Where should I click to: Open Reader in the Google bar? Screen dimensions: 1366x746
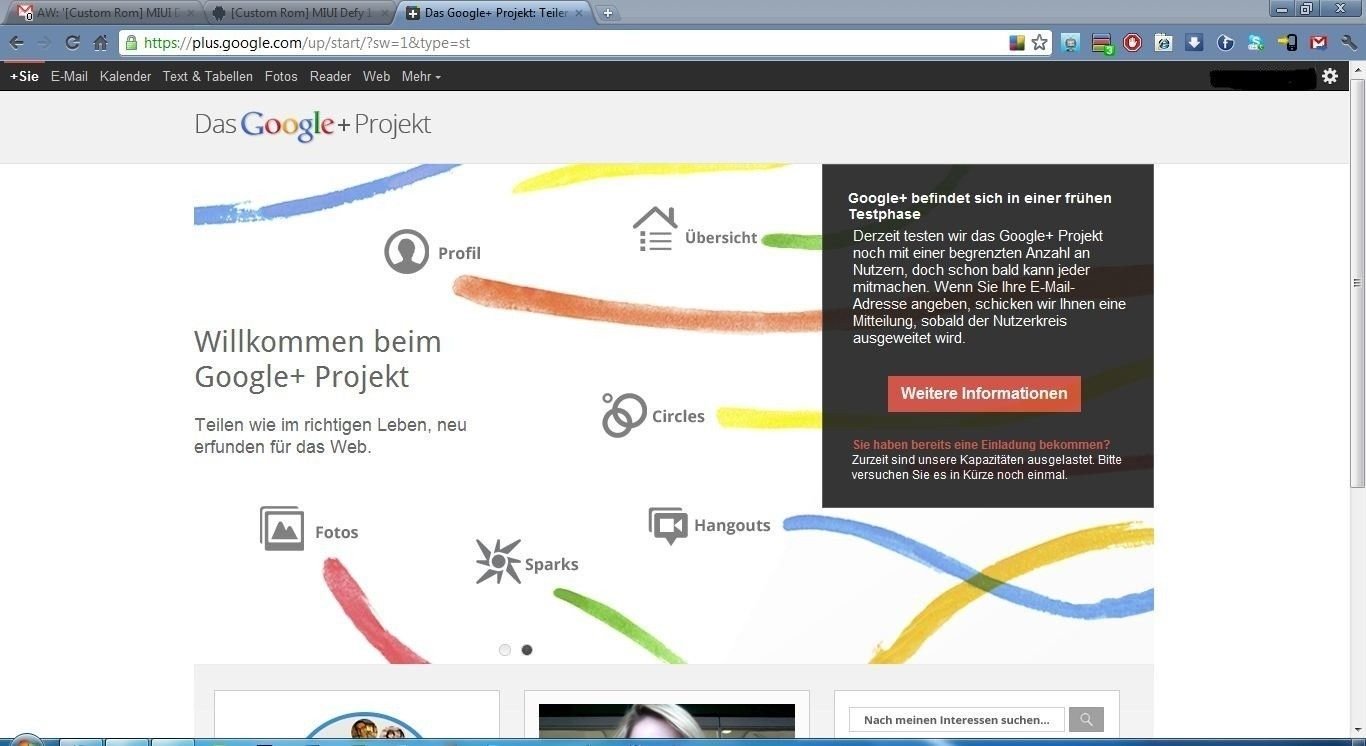(x=330, y=76)
